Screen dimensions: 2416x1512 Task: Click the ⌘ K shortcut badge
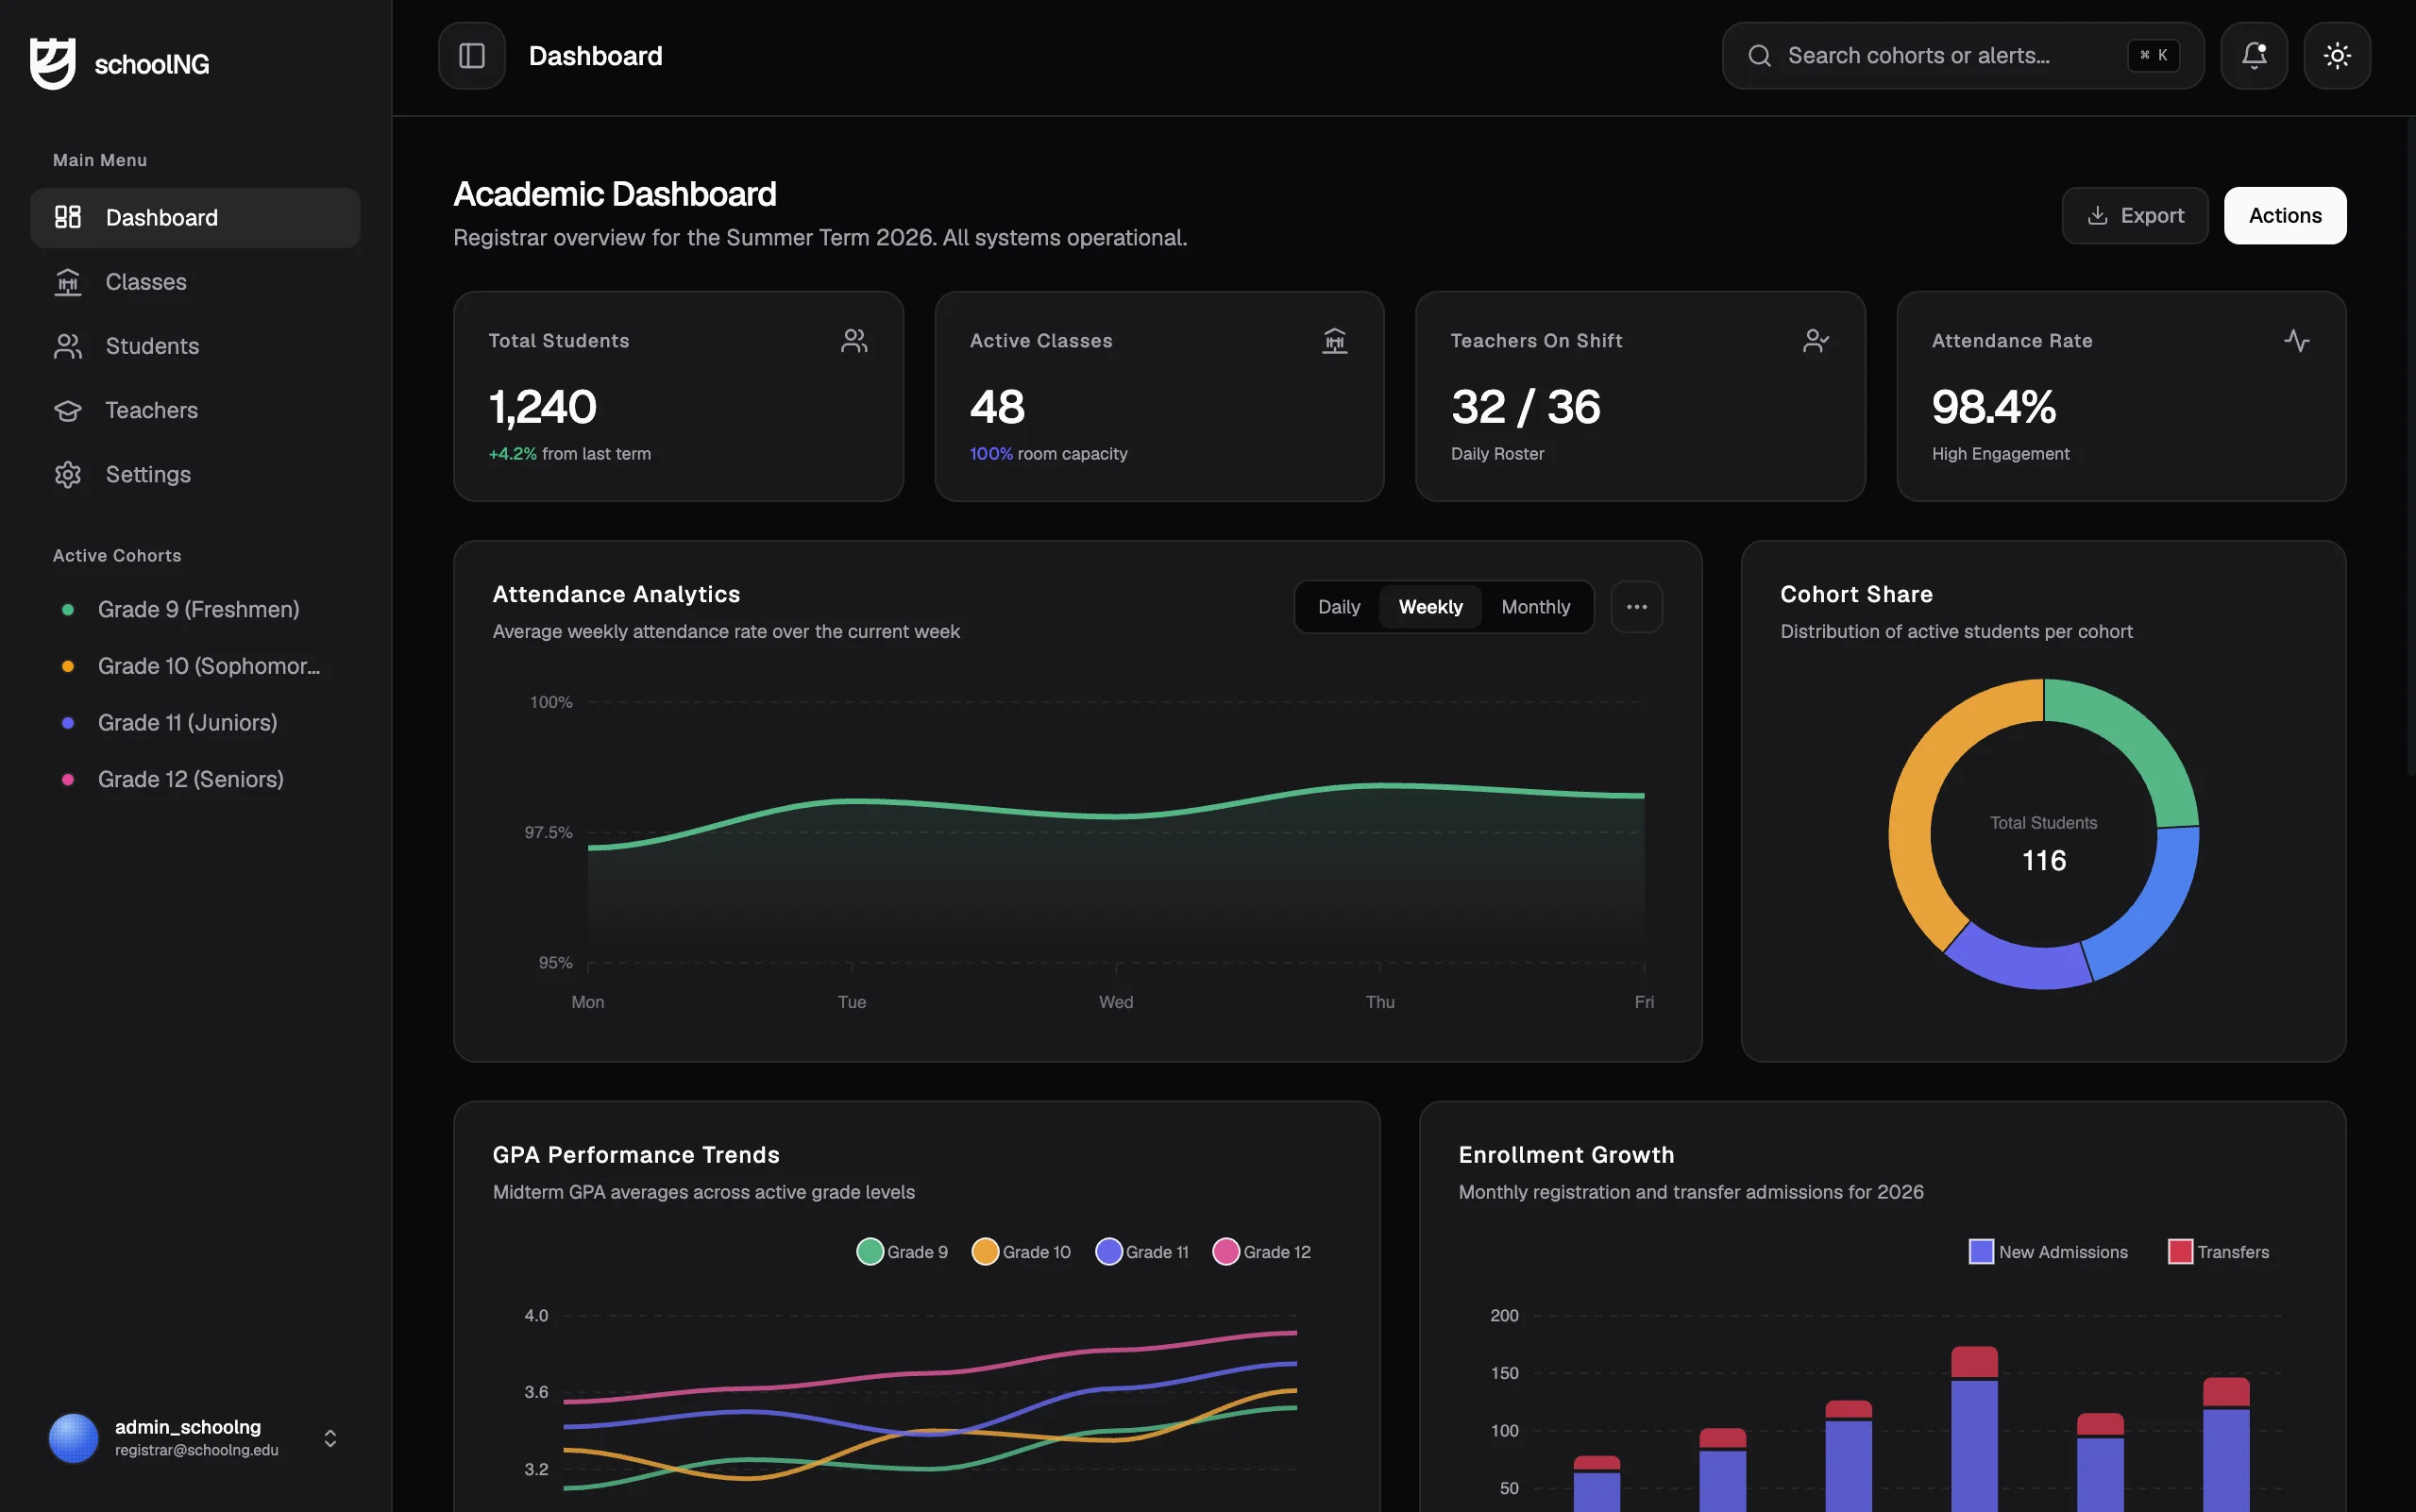[2153, 56]
